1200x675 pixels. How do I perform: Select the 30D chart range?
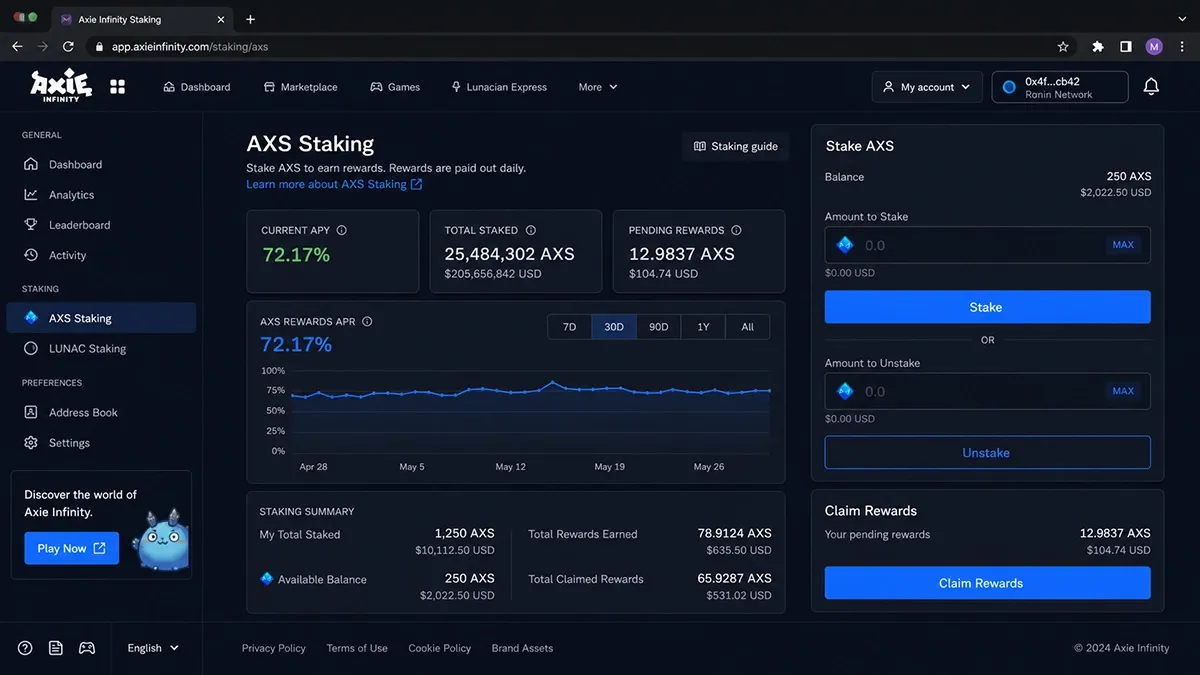tap(614, 327)
